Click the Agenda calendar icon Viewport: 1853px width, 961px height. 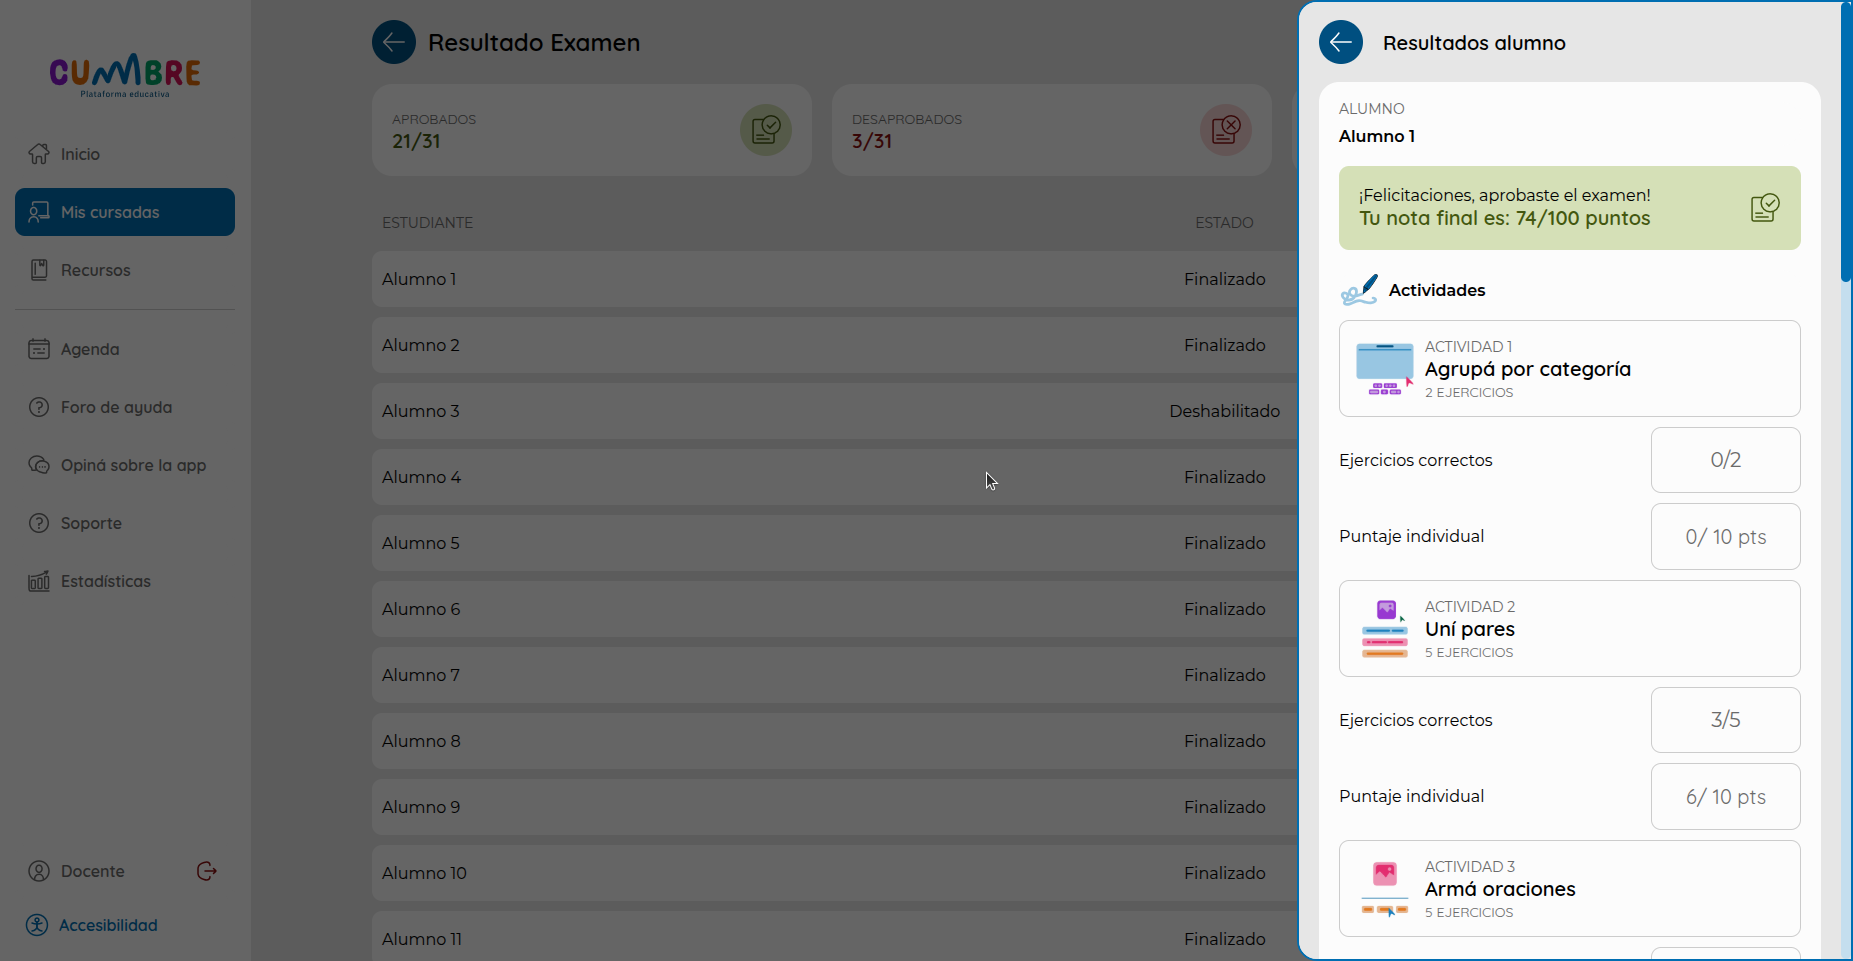click(39, 349)
